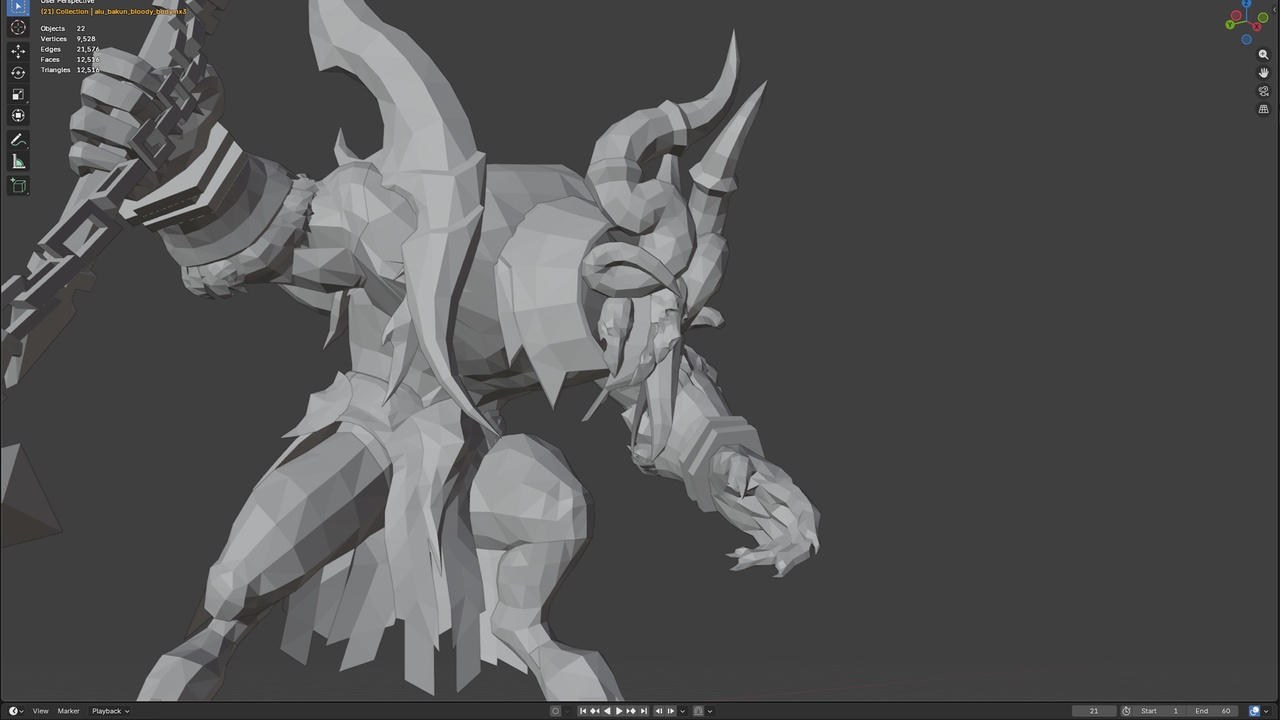
Task: Open the timeline Marker menu
Action: [x=68, y=711]
